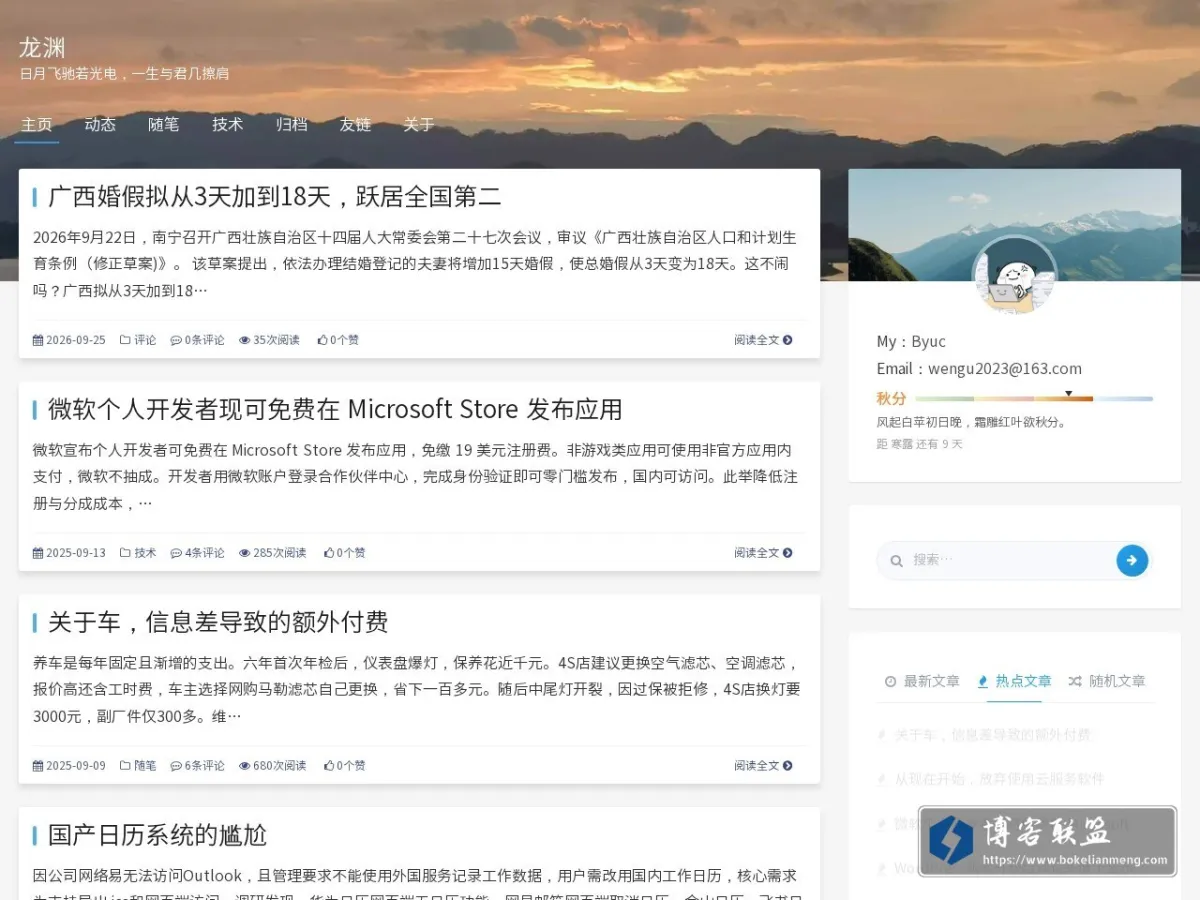Click 阅读全文 on 广西婚假 post

(x=763, y=340)
